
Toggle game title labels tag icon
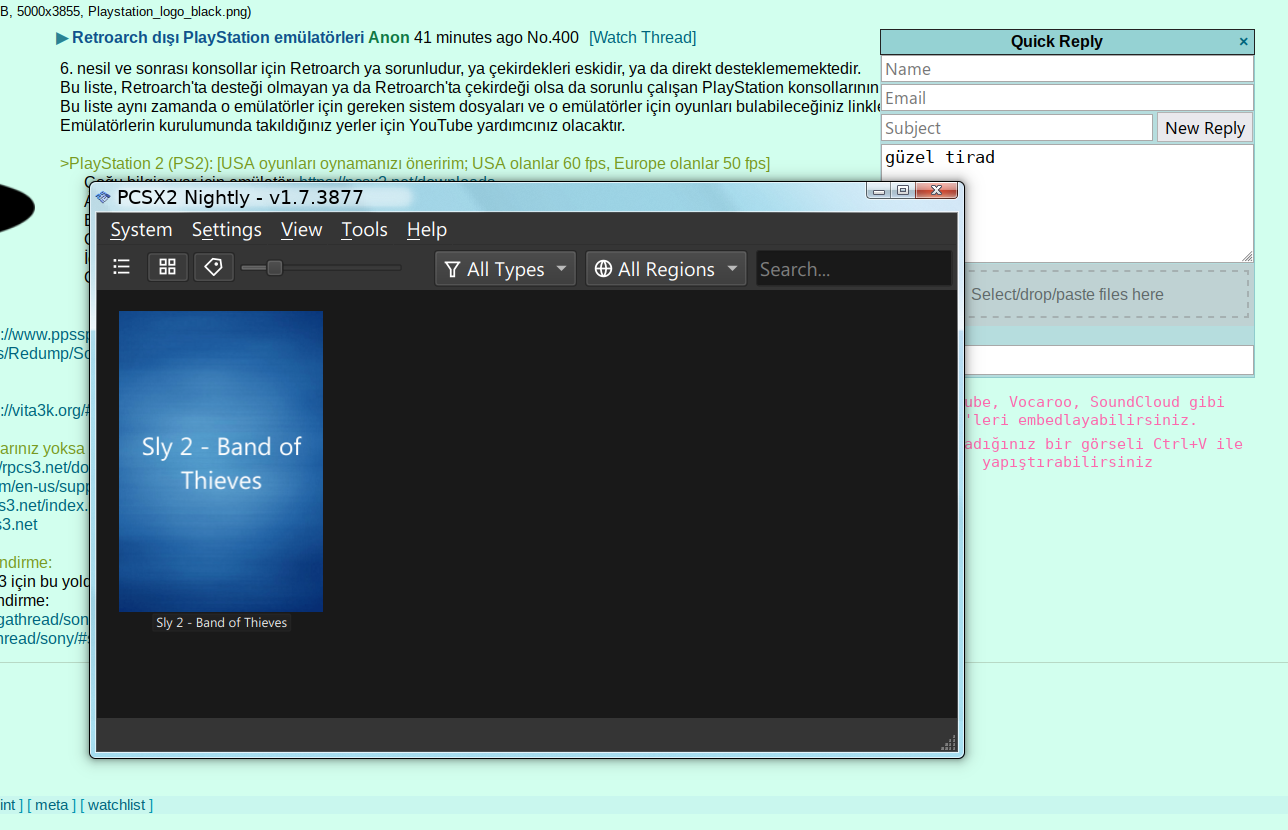[214, 267]
